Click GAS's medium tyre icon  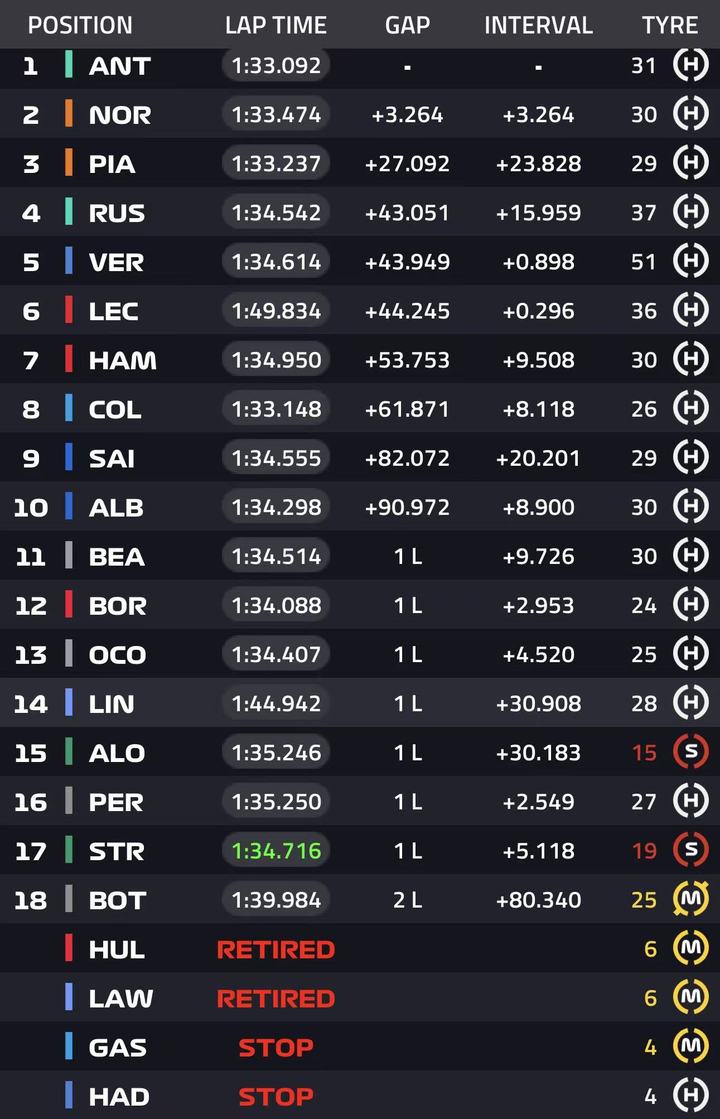pyautogui.click(x=691, y=1047)
